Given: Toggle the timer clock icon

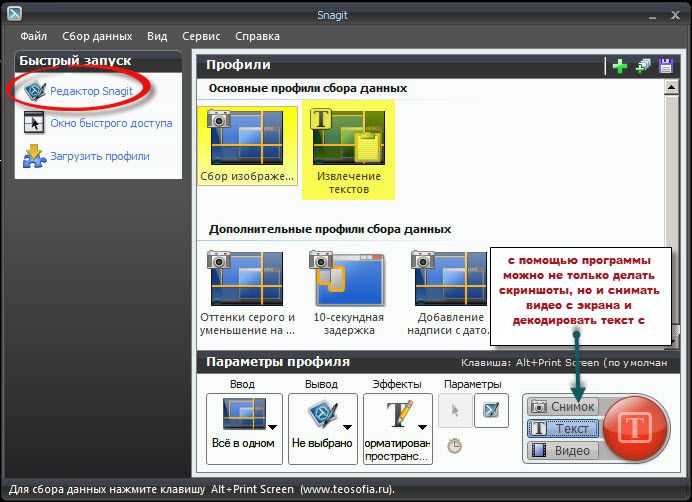Looking at the screenshot, I should point(455,446).
